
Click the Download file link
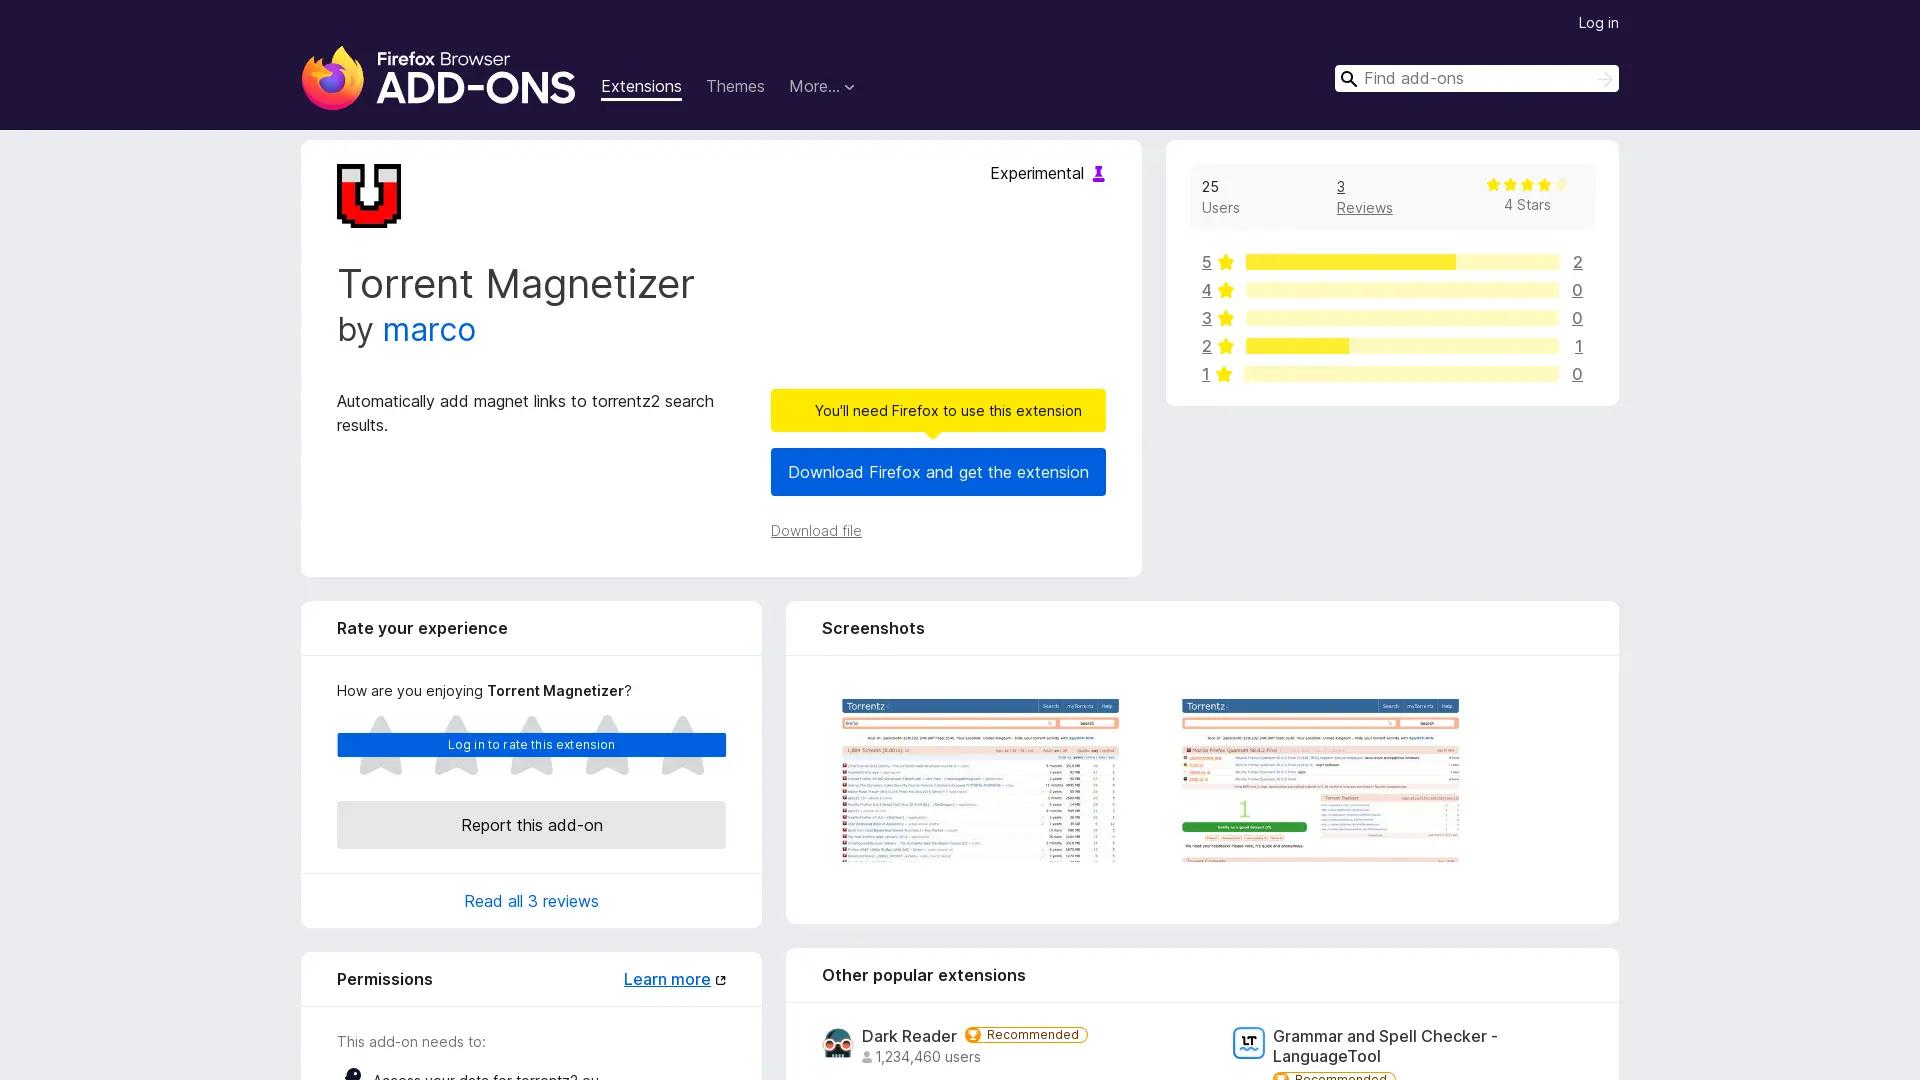click(815, 531)
